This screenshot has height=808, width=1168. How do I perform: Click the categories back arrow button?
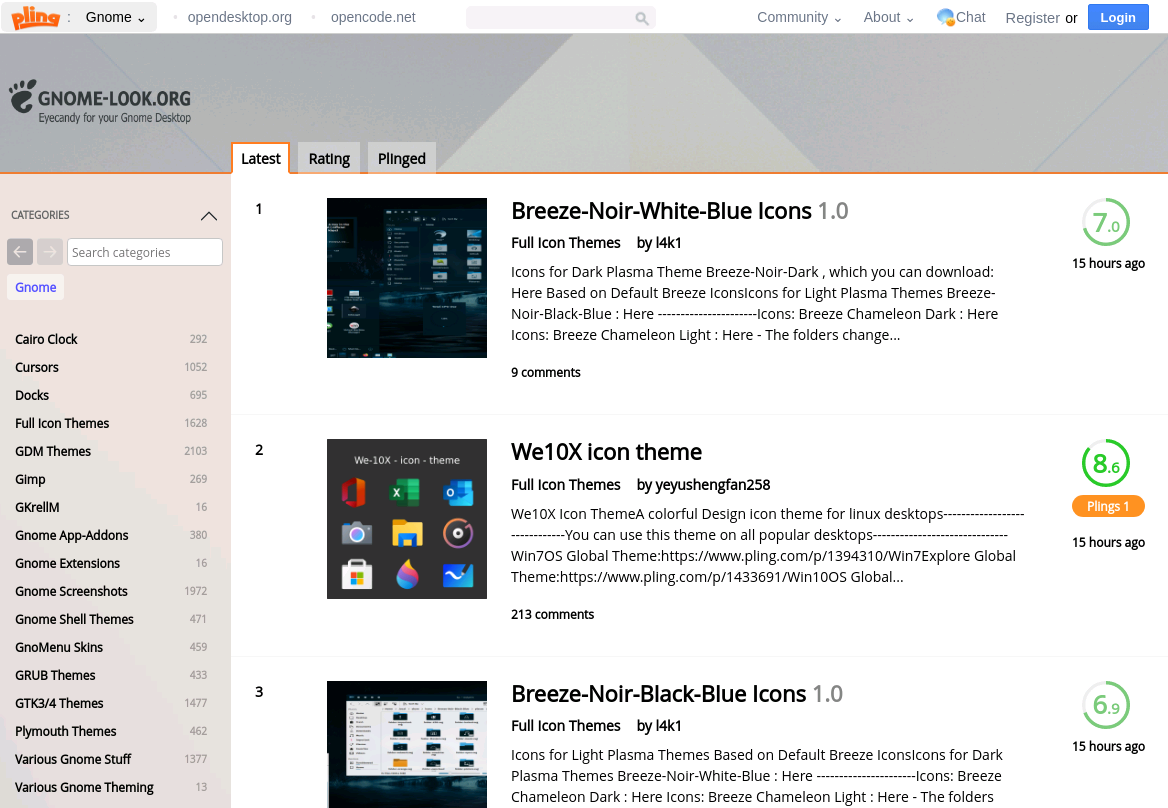pyautogui.click(x=20, y=252)
